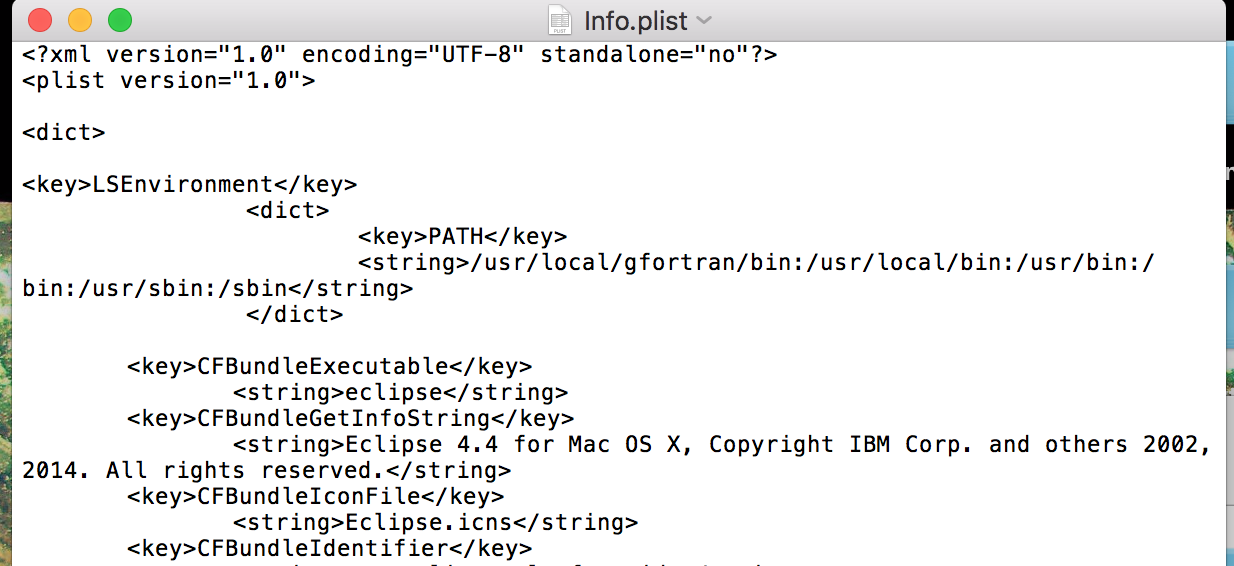Click the plist document icon in title bar

click(x=560, y=20)
